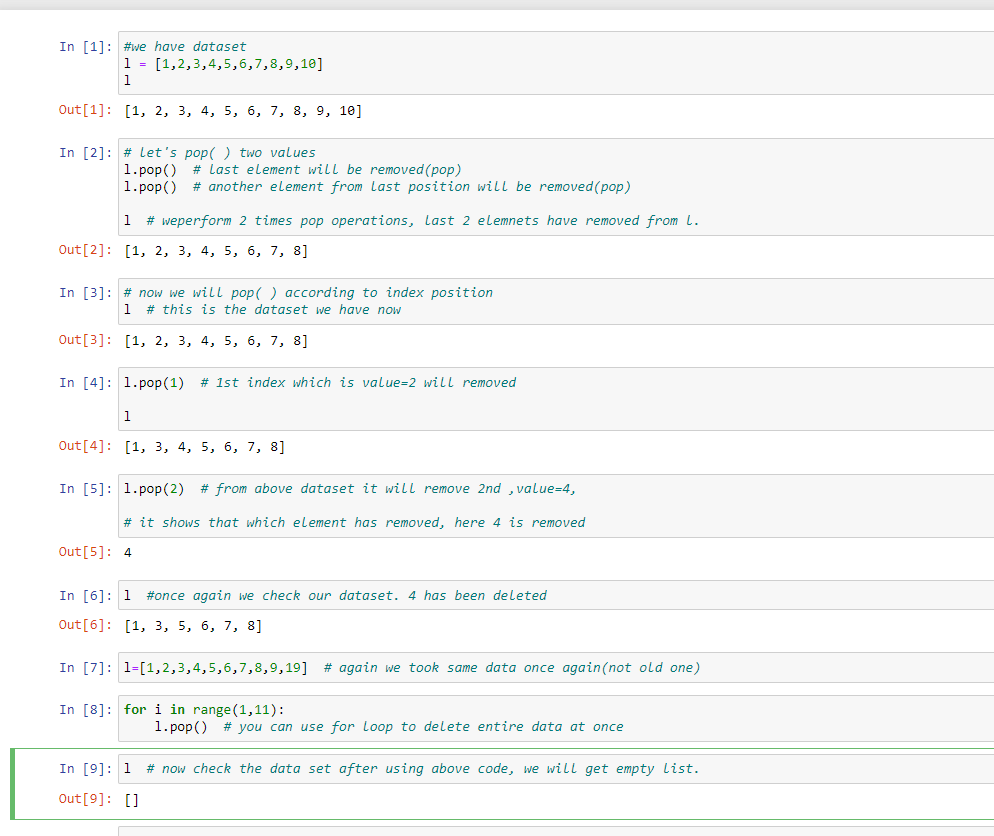Click inside the In [1] code cell
Screen dimensions: 994x836
tap(556, 63)
